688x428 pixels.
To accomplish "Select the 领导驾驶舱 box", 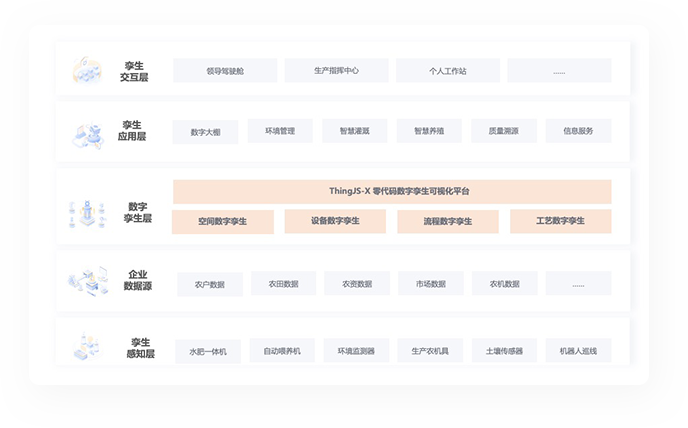I will tap(224, 71).
